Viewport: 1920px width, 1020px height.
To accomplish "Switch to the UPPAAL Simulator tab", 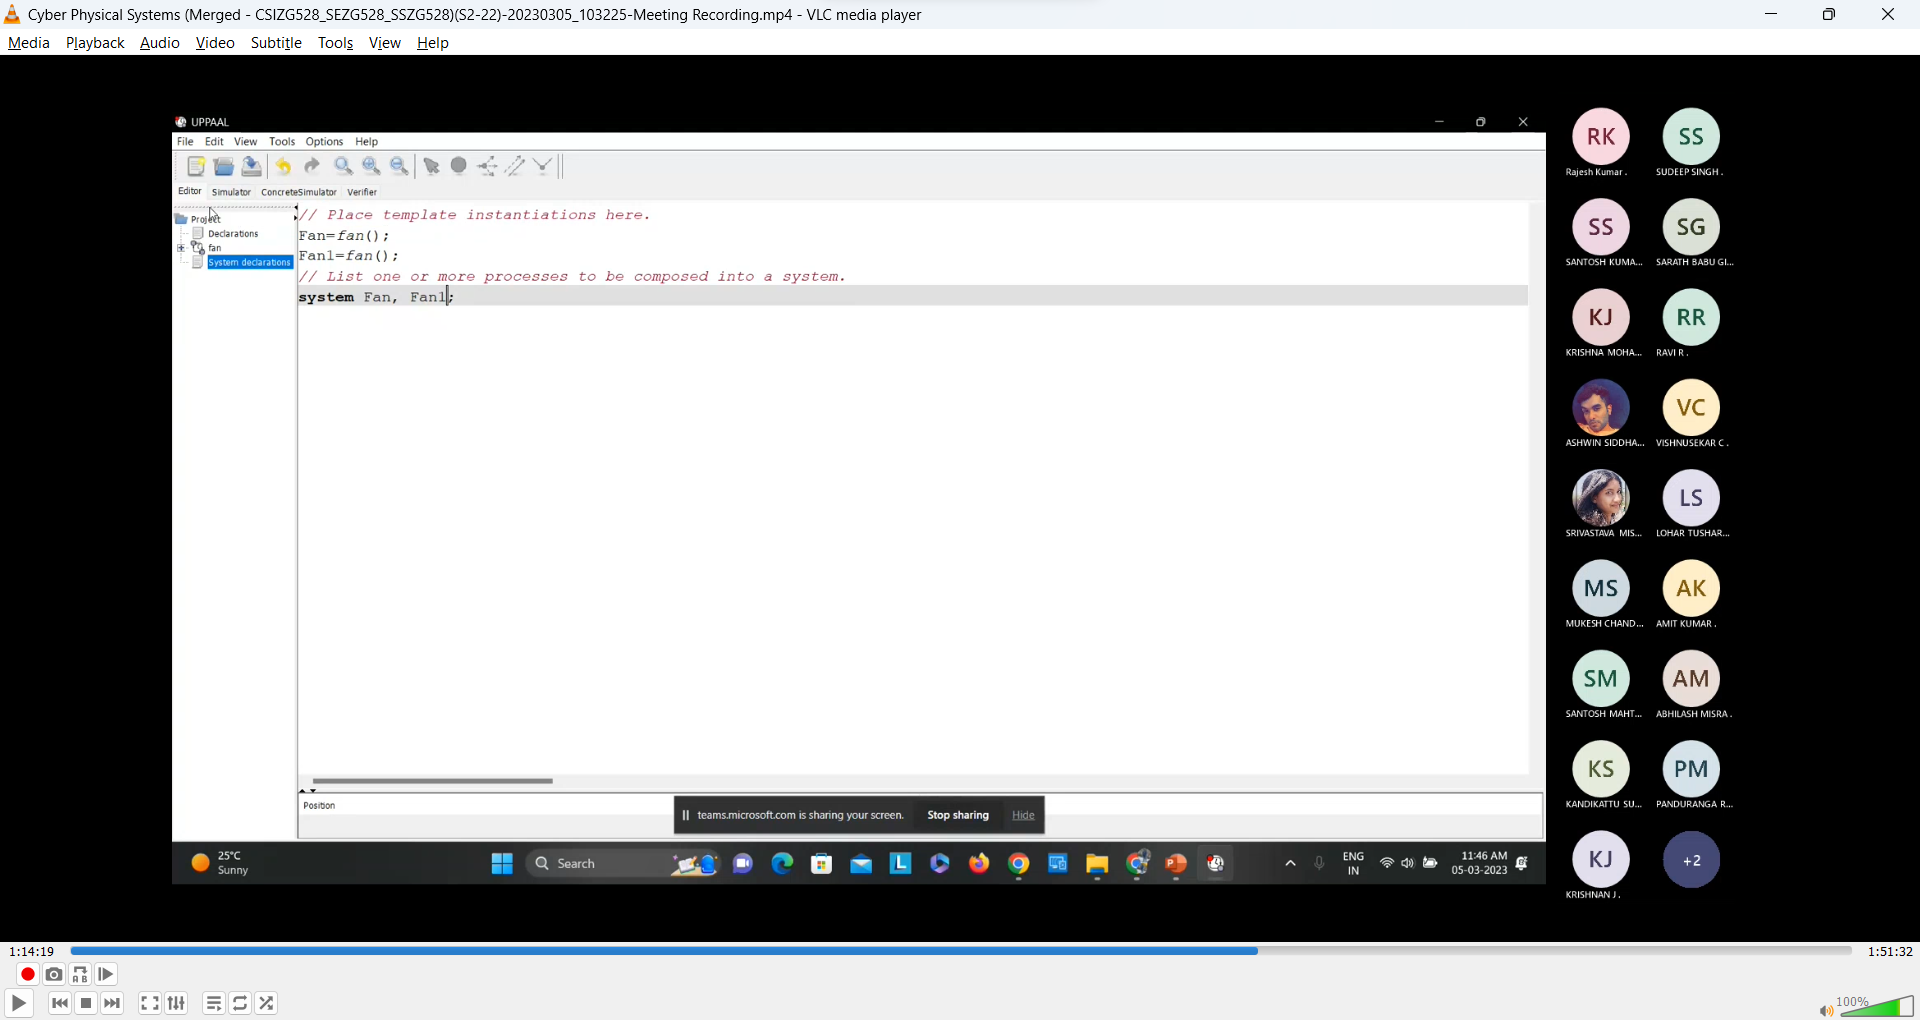I will pos(231,192).
